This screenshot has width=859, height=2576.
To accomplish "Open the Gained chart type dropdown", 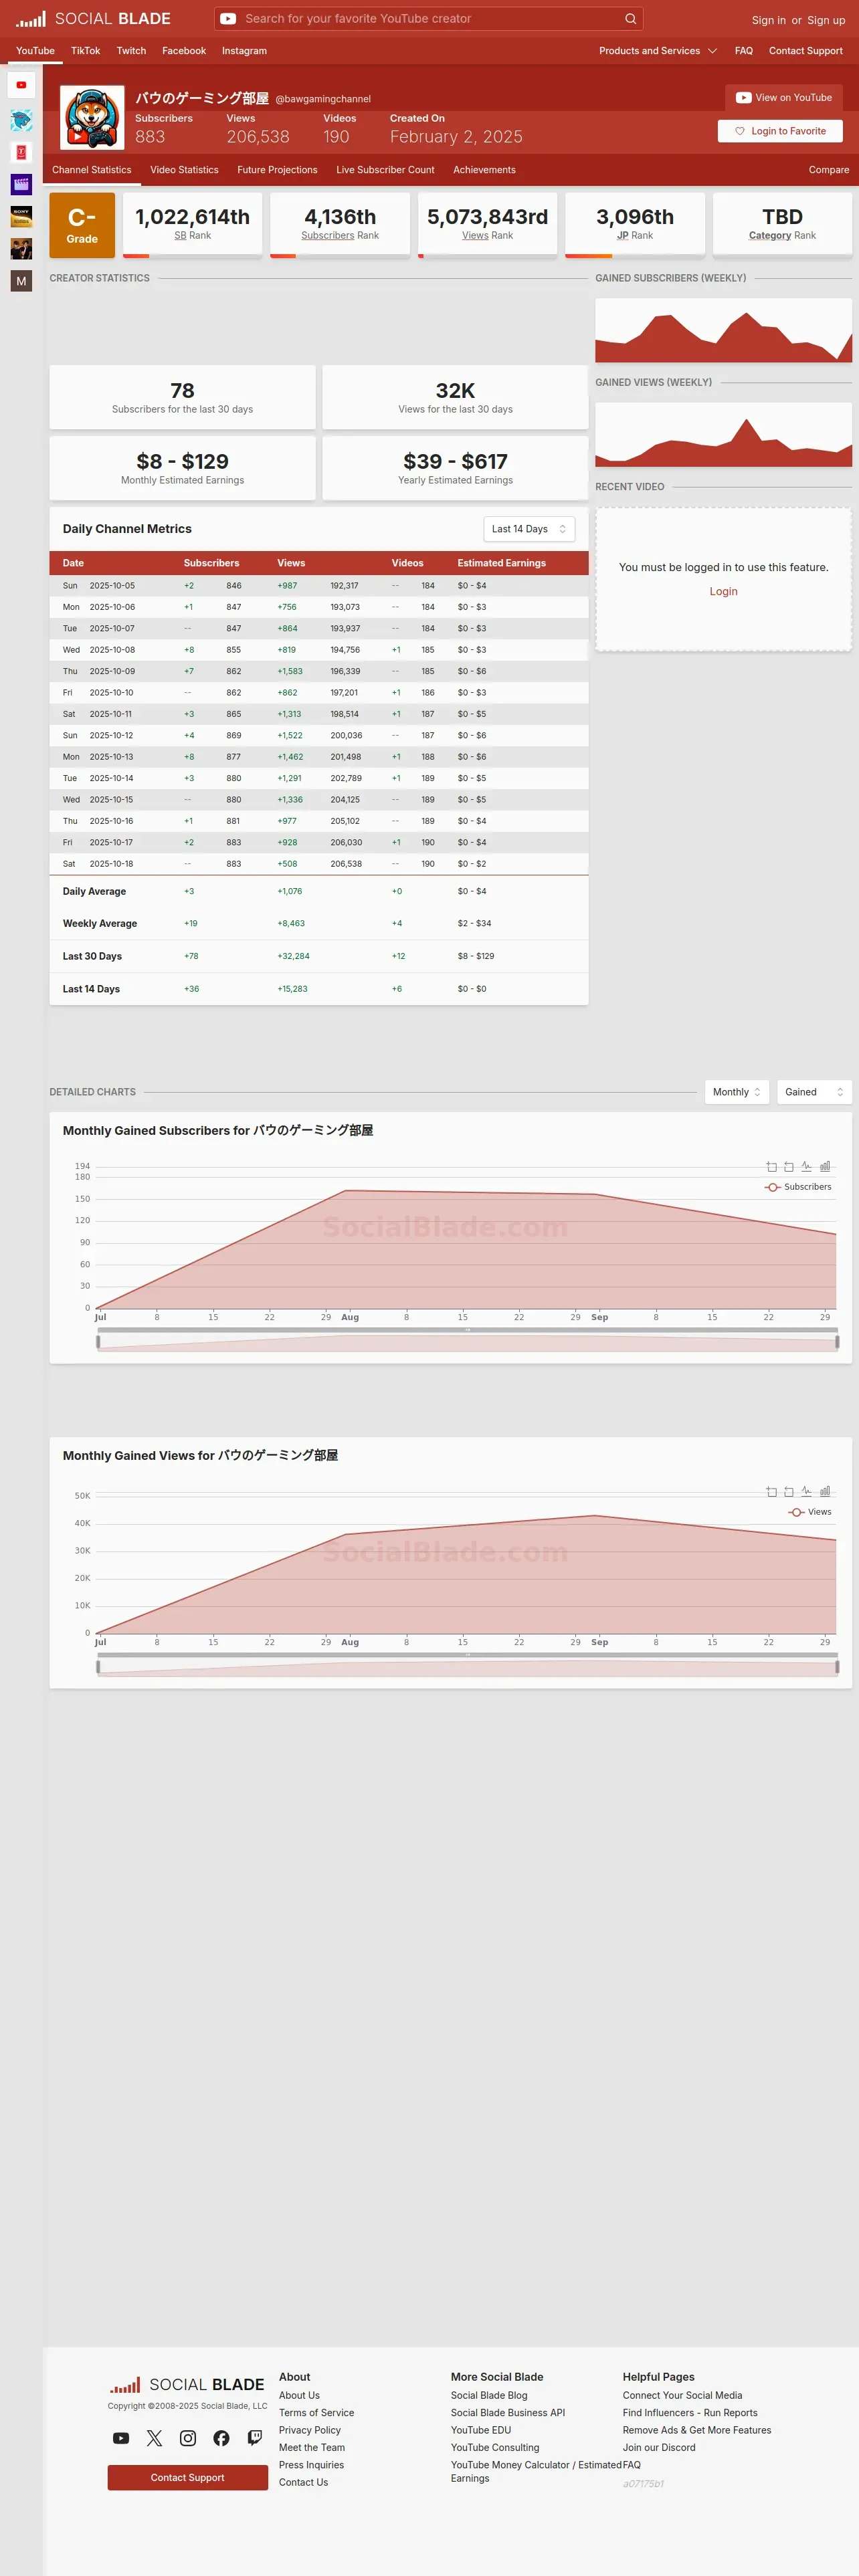I will point(814,1092).
